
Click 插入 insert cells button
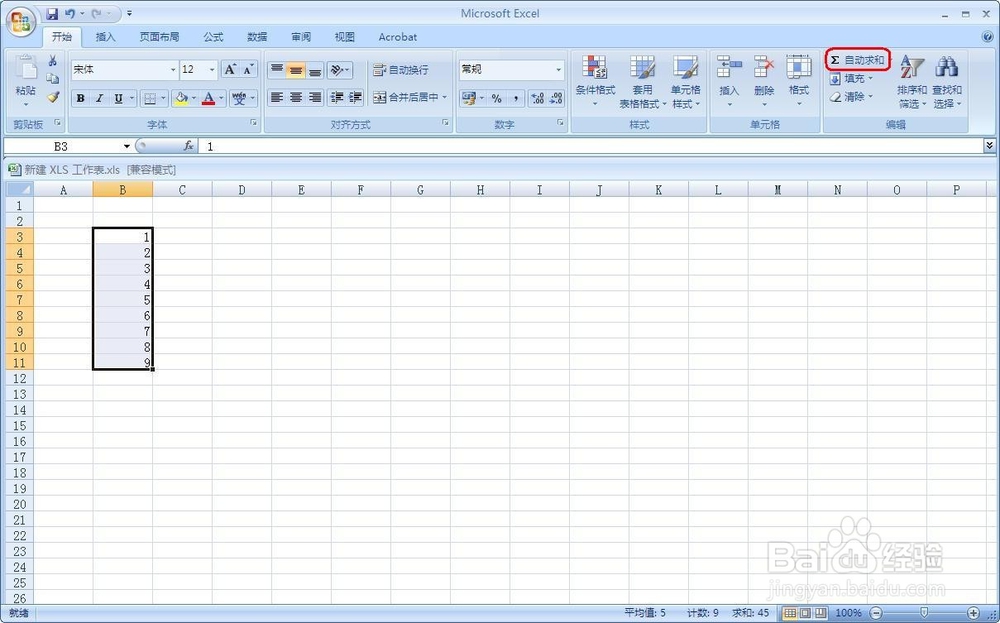[729, 81]
